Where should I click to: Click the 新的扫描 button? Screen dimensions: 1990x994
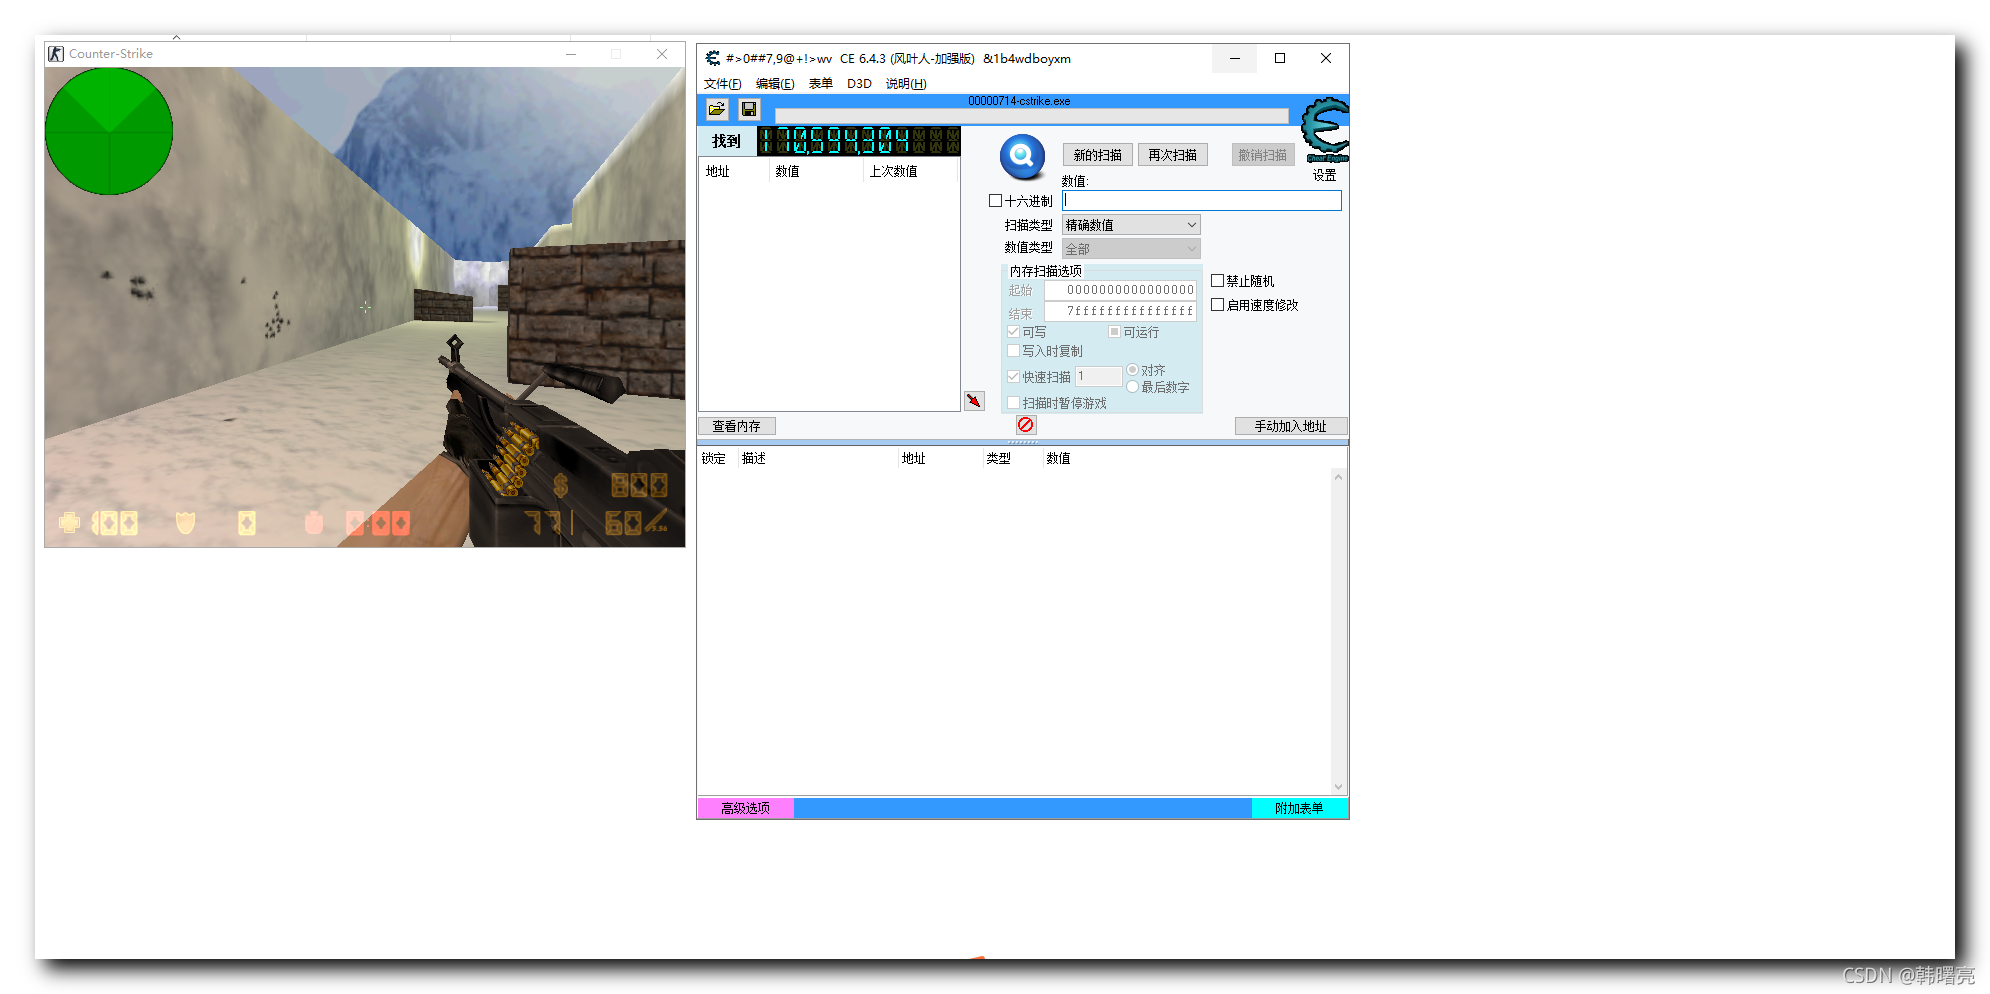tap(1098, 155)
